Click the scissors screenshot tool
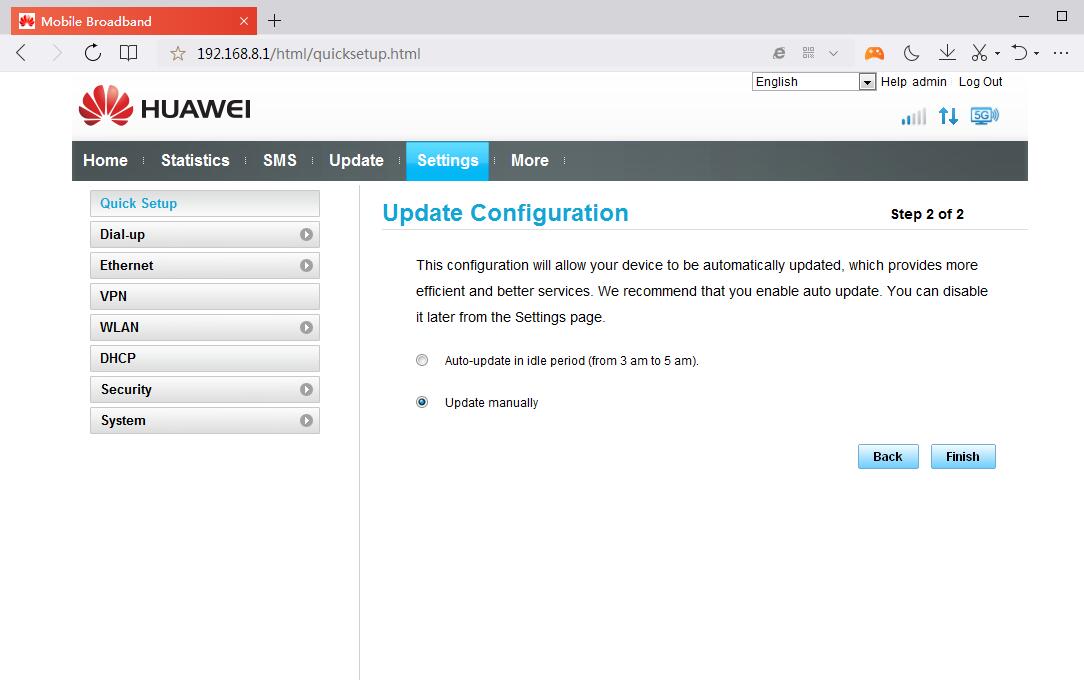Screen dimensions: 1084x684 point(979,53)
